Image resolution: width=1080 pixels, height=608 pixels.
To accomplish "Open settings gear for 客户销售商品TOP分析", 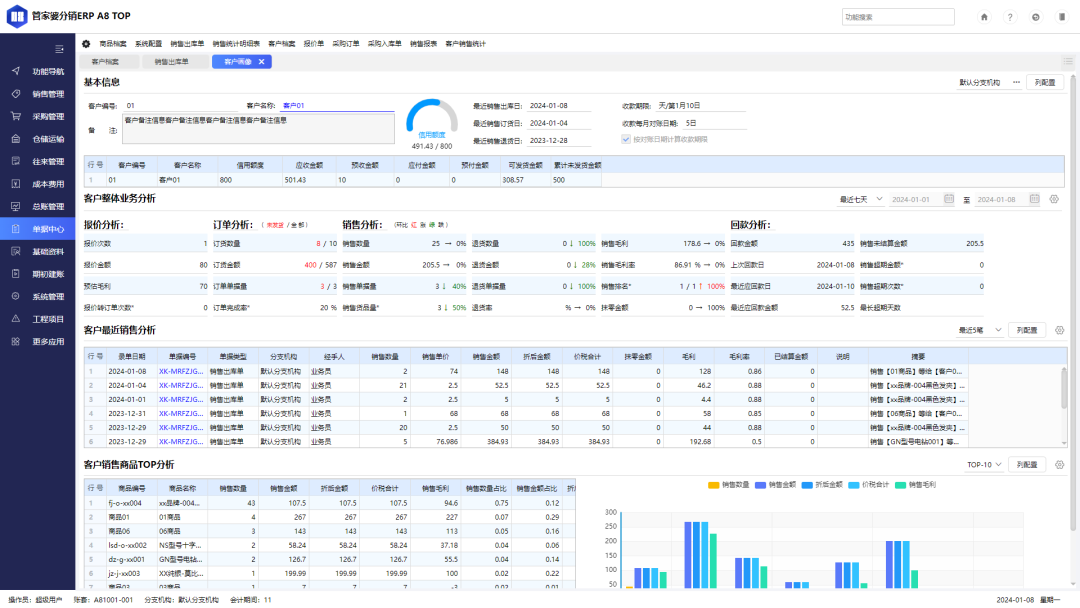I will point(1059,465).
